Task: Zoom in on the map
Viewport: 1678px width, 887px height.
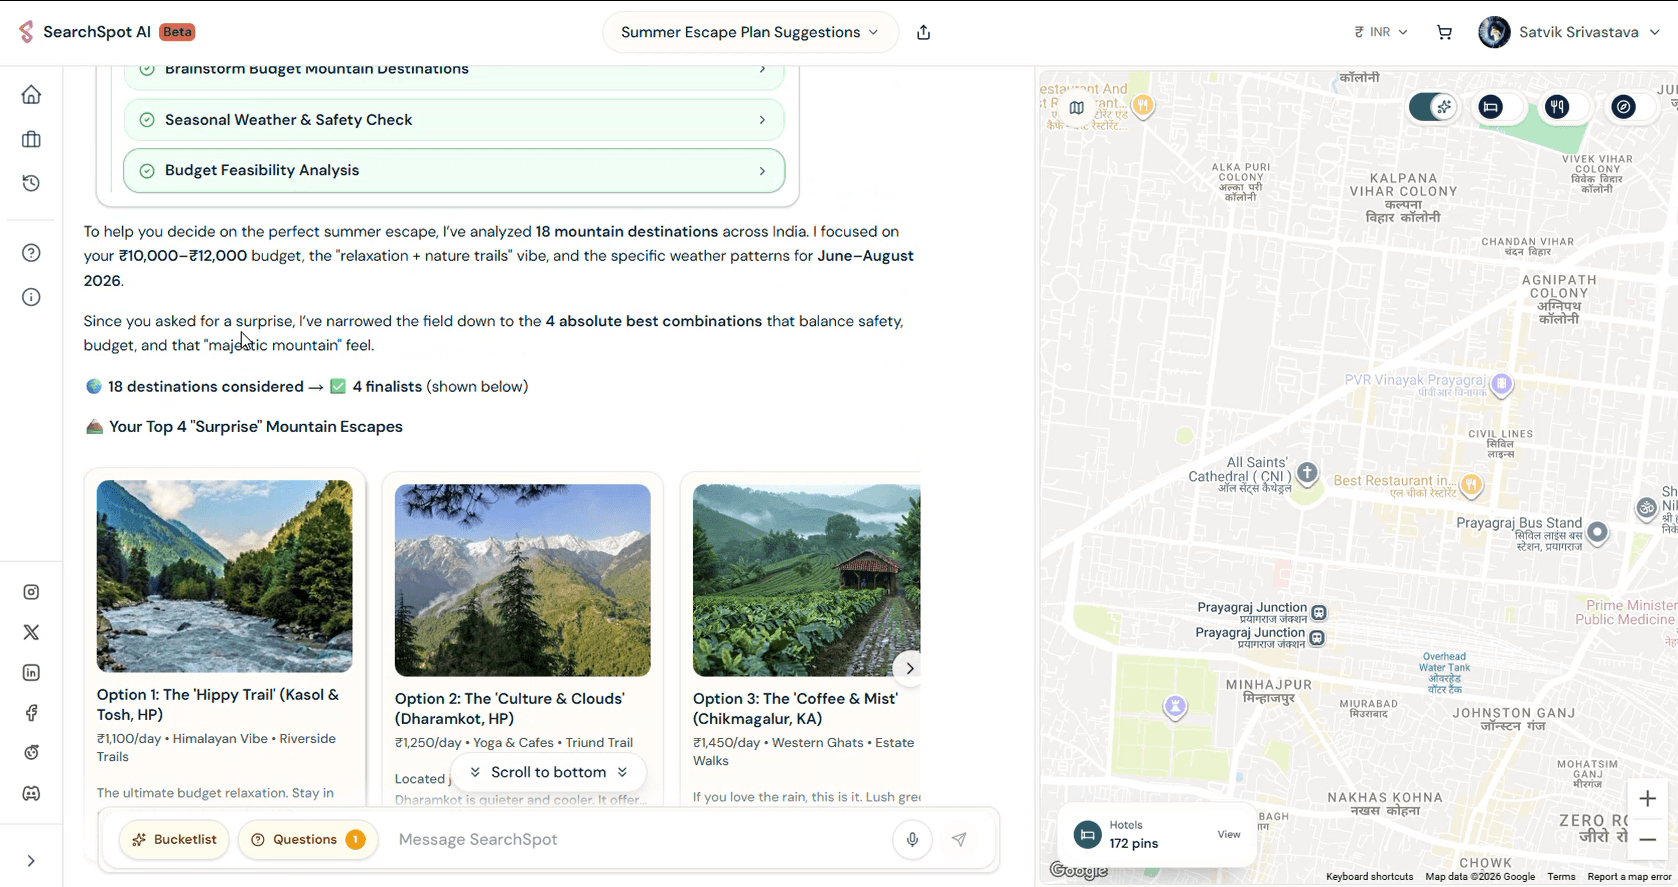Action: pyautogui.click(x=1647, y=799)
